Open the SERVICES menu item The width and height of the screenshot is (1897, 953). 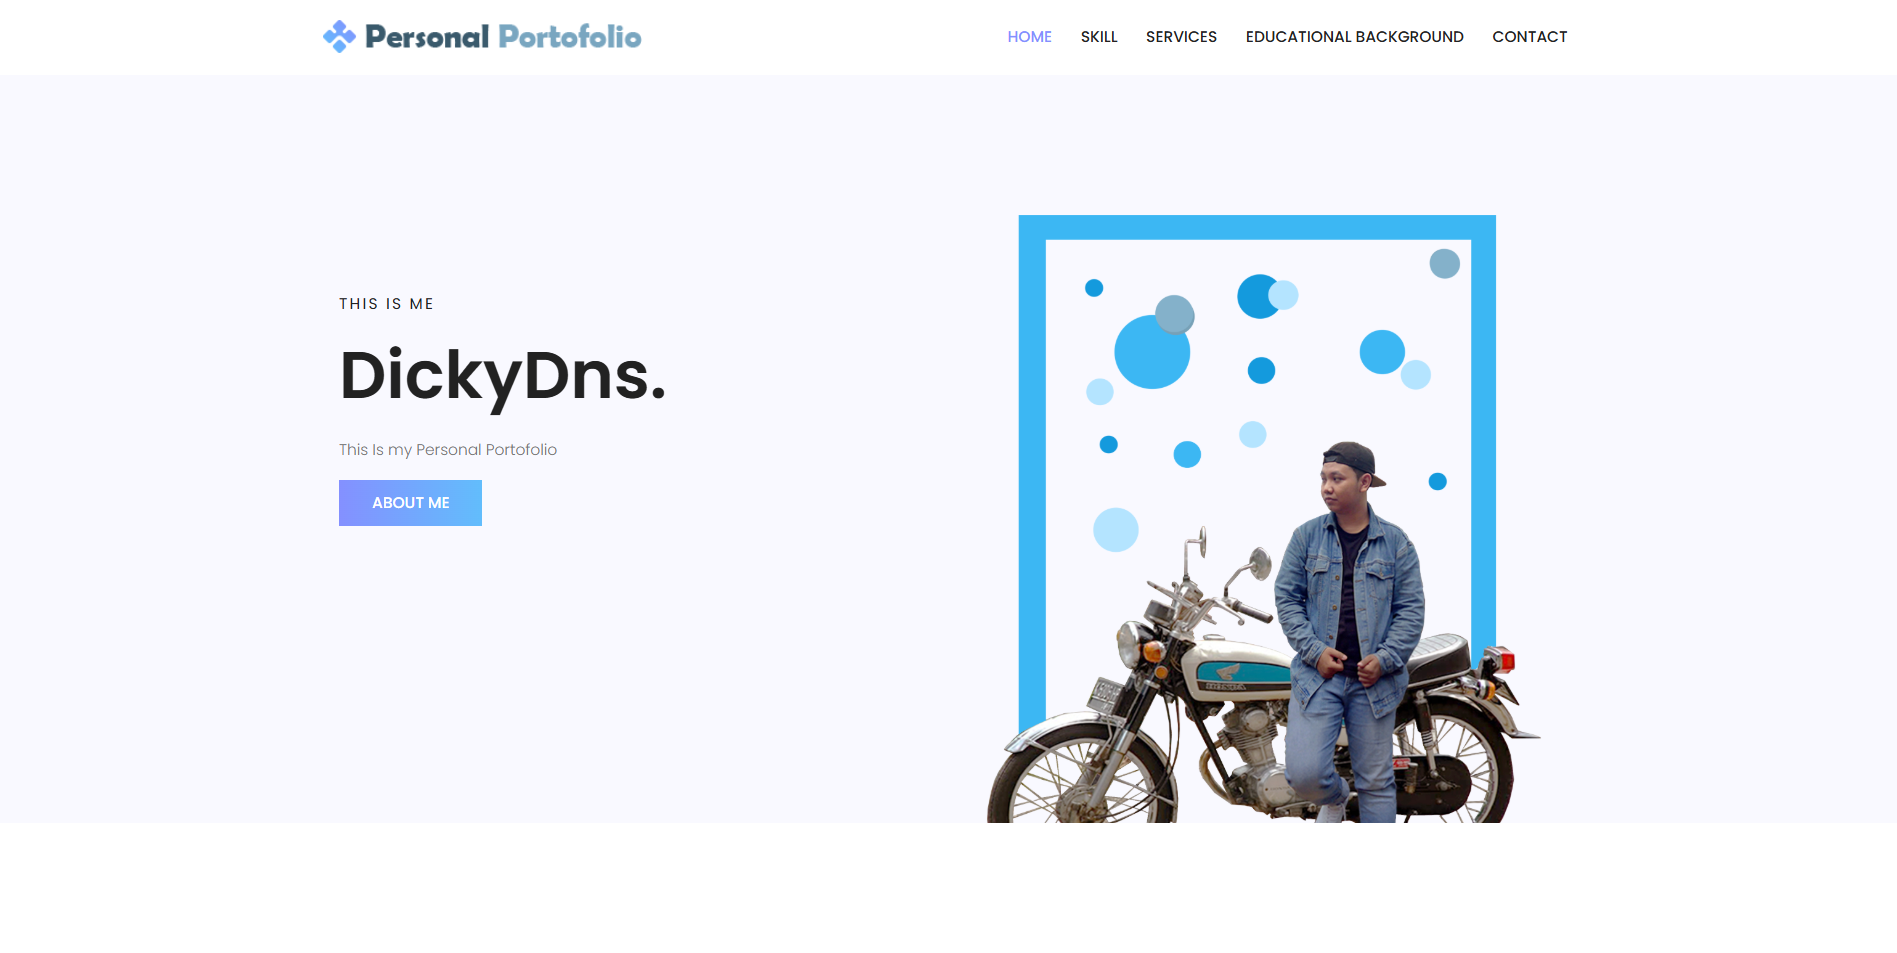(x=1181, y=37)
